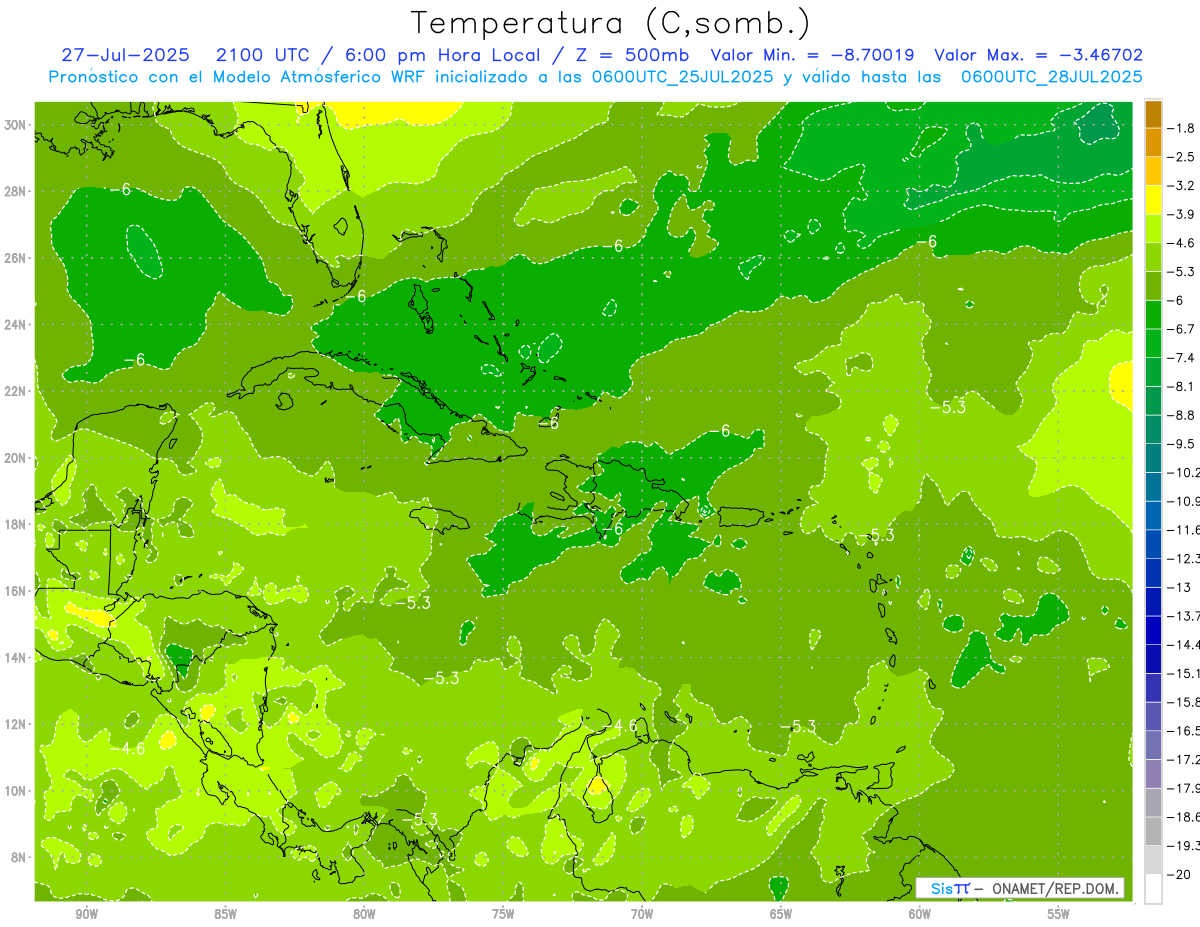Select the gray legend swatch between -18.6 and -19.3
Viewport: 1200px width, 927px height.
pyautogui.click(x=1153, y=831)
